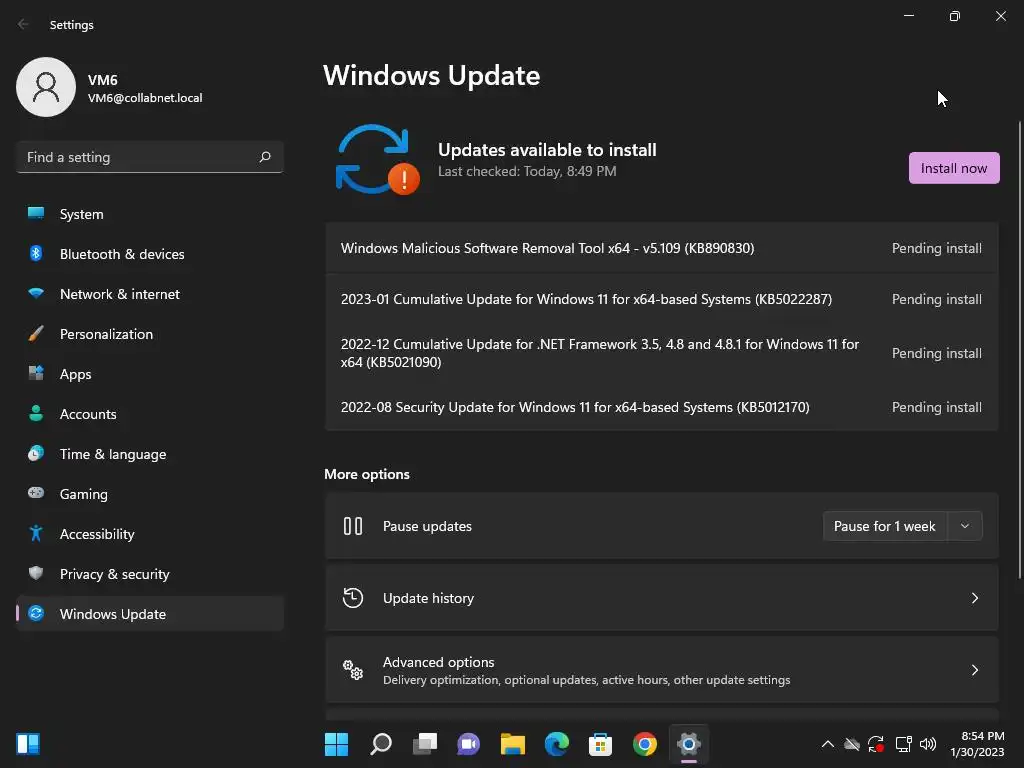Launch Google Chrome from taskbar

[645, 744]
